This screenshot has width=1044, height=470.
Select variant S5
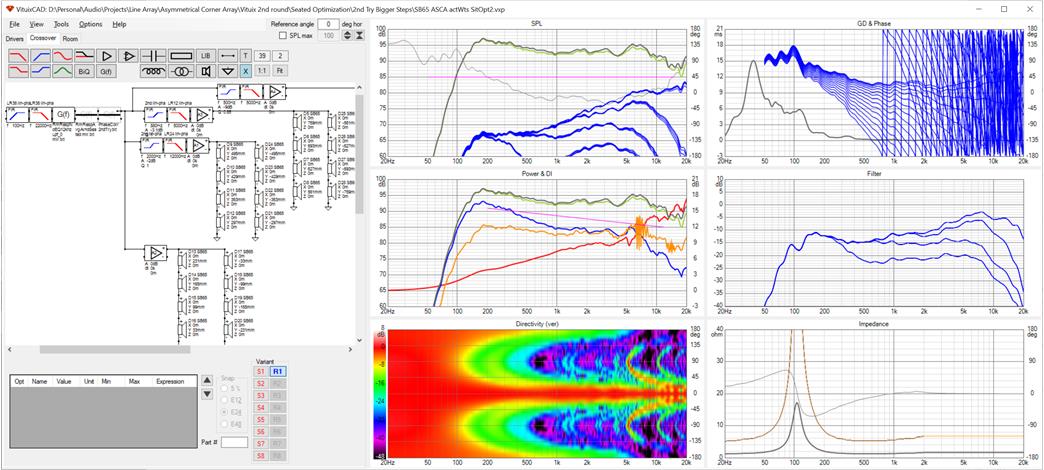tap(260, 419)
